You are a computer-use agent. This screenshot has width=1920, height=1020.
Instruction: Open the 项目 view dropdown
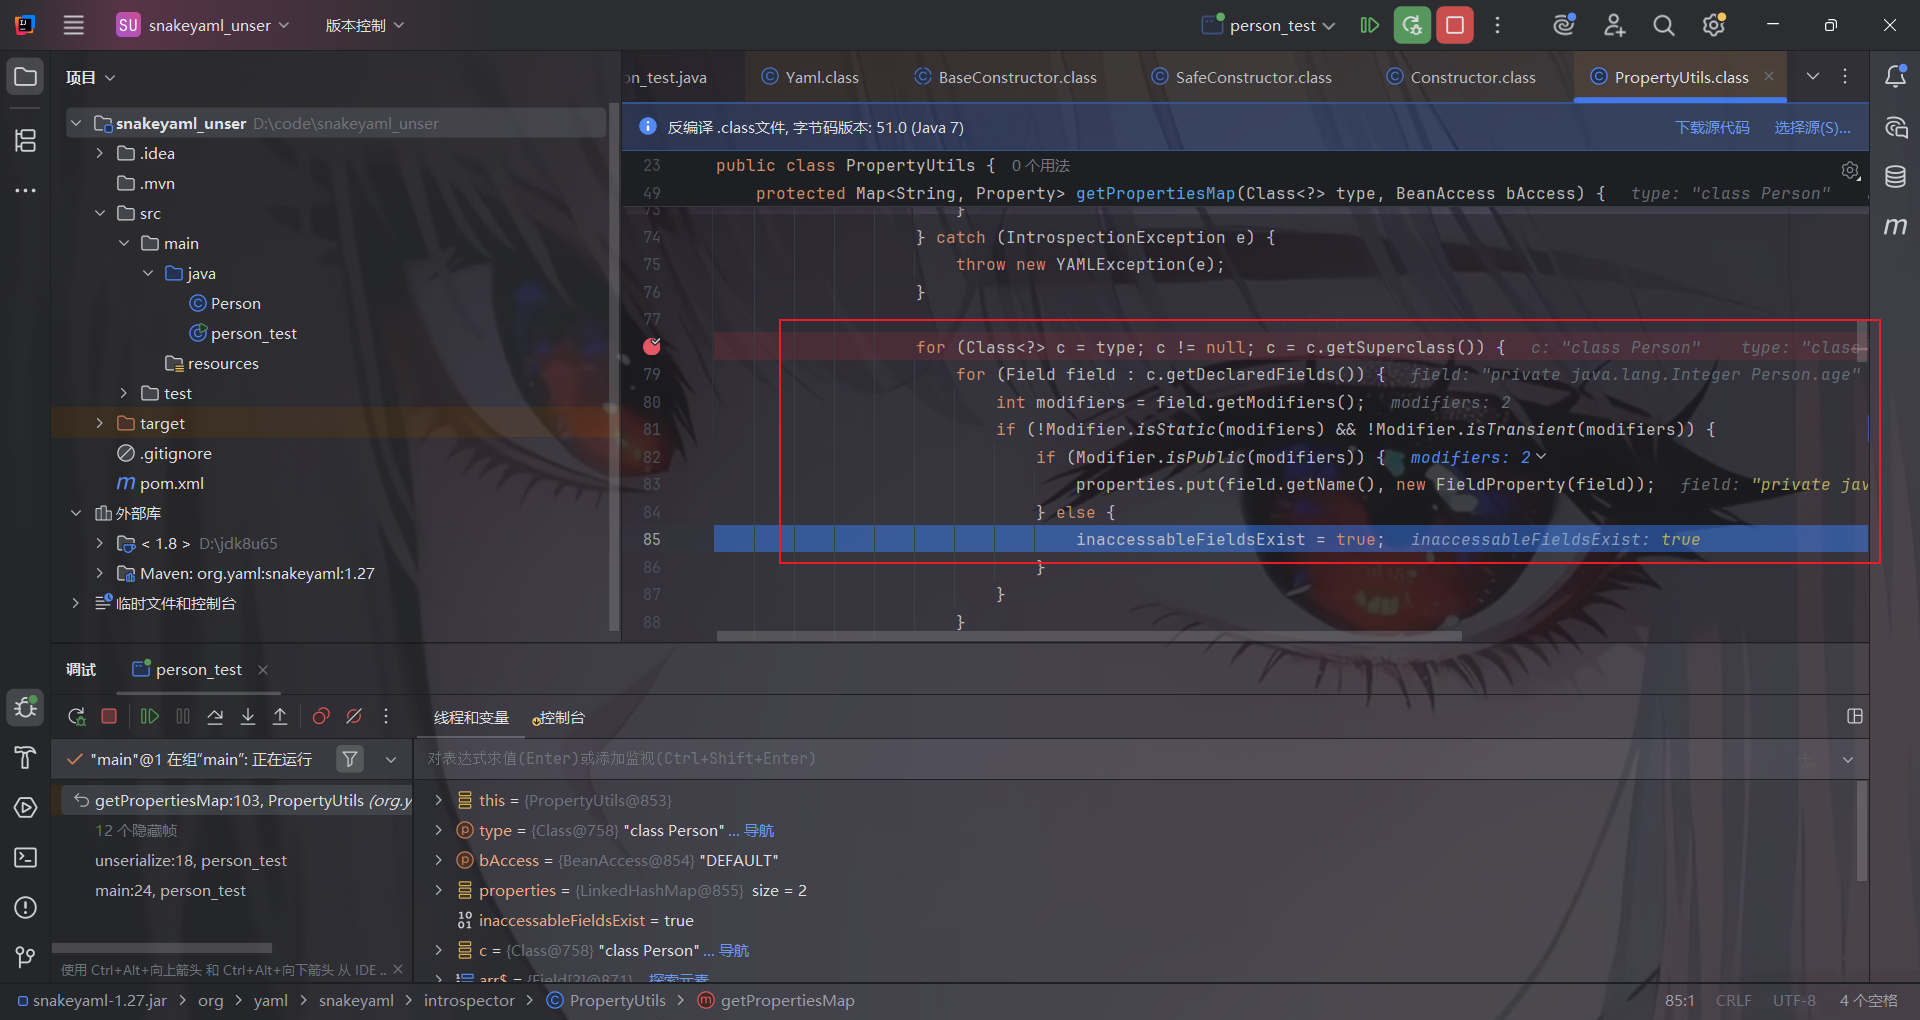(90, 77)
